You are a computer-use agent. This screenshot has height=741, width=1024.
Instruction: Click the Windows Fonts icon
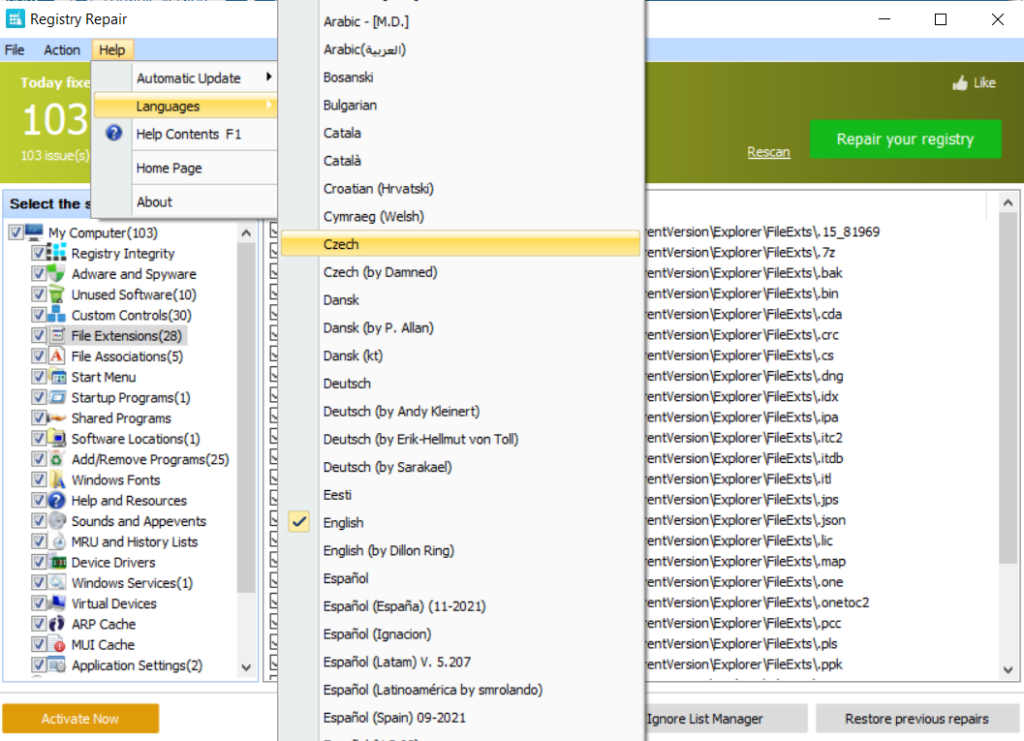click(57, 480)
